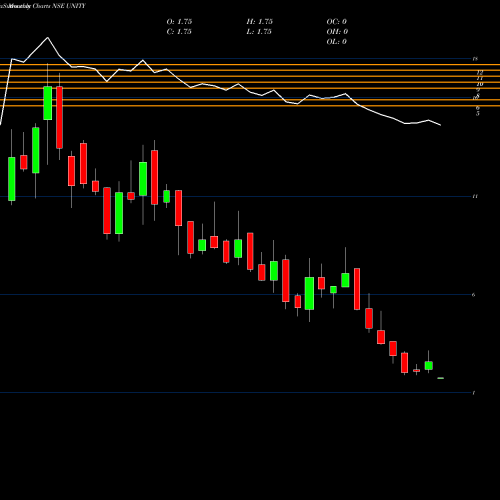500x500 pixels.
Task: Click the 'OC: 0' indicator text
Action: pyautogui.click(x=337, y=22)
